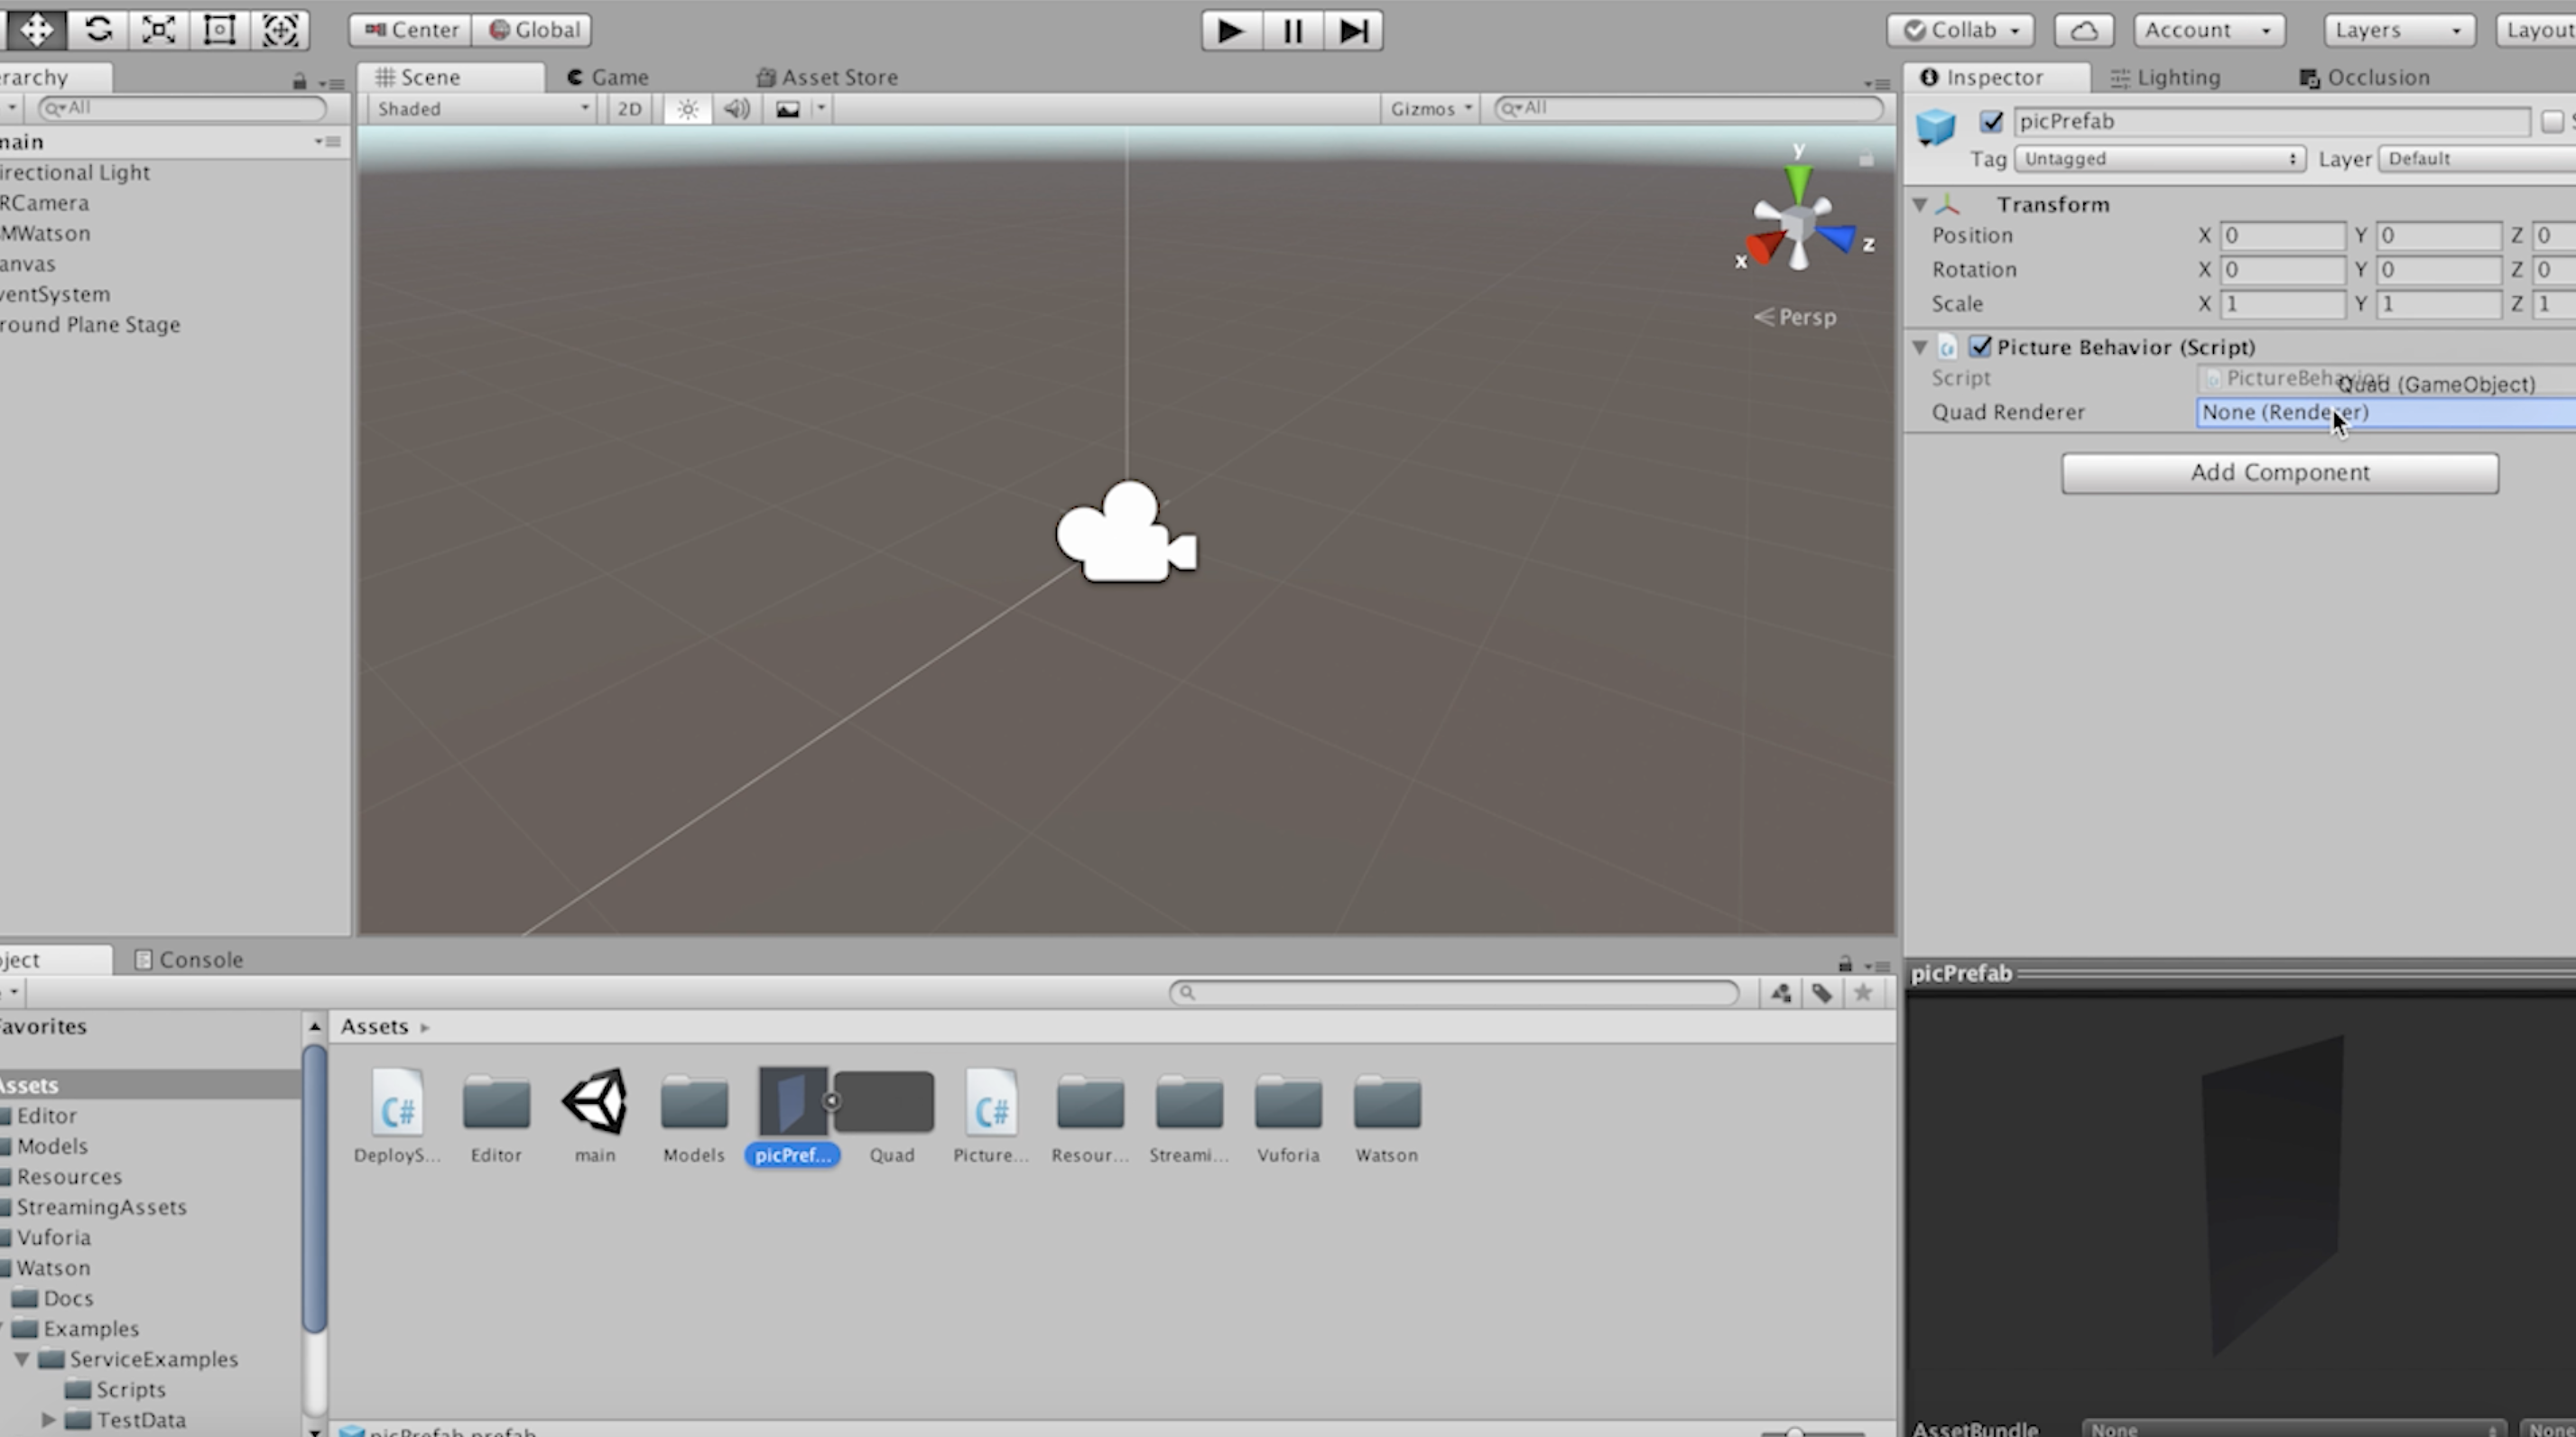Click the 2D view toggle icon
The height and width of the screenshot is (1437, 2576).
(x=628, y=108)
